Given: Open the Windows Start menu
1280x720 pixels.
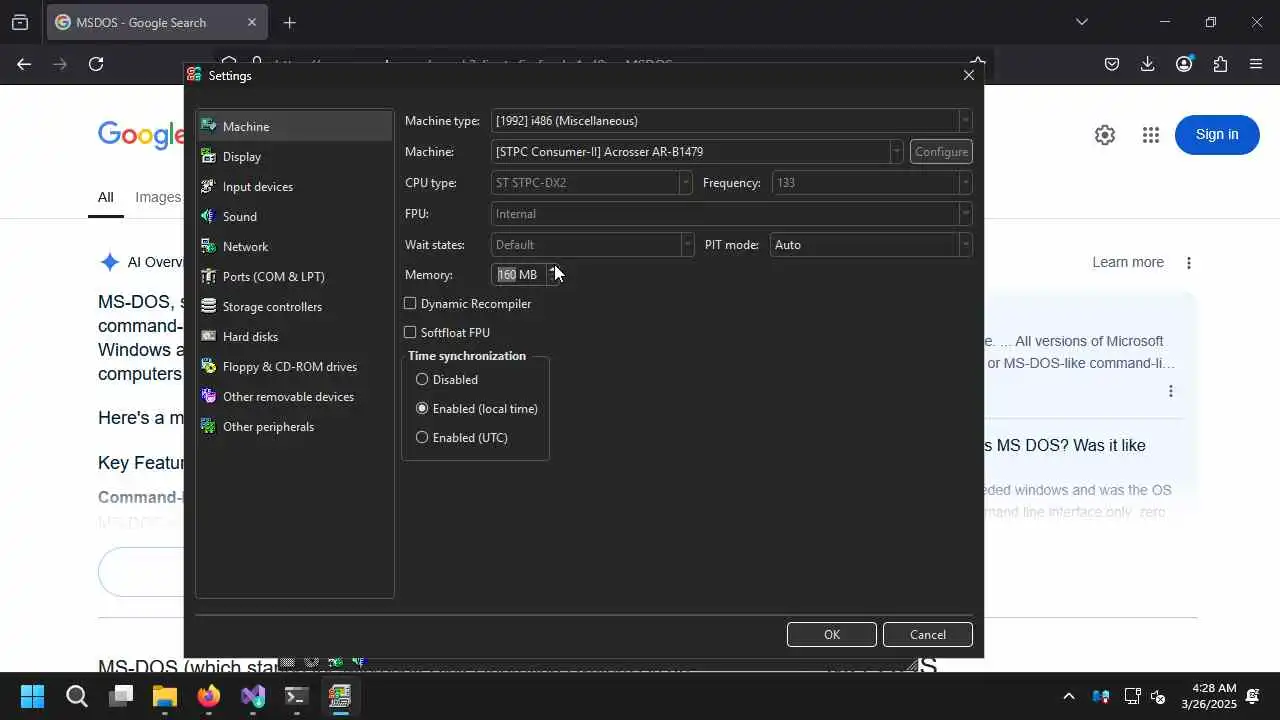Looking at the screenshot, I should tap(32, 696).
